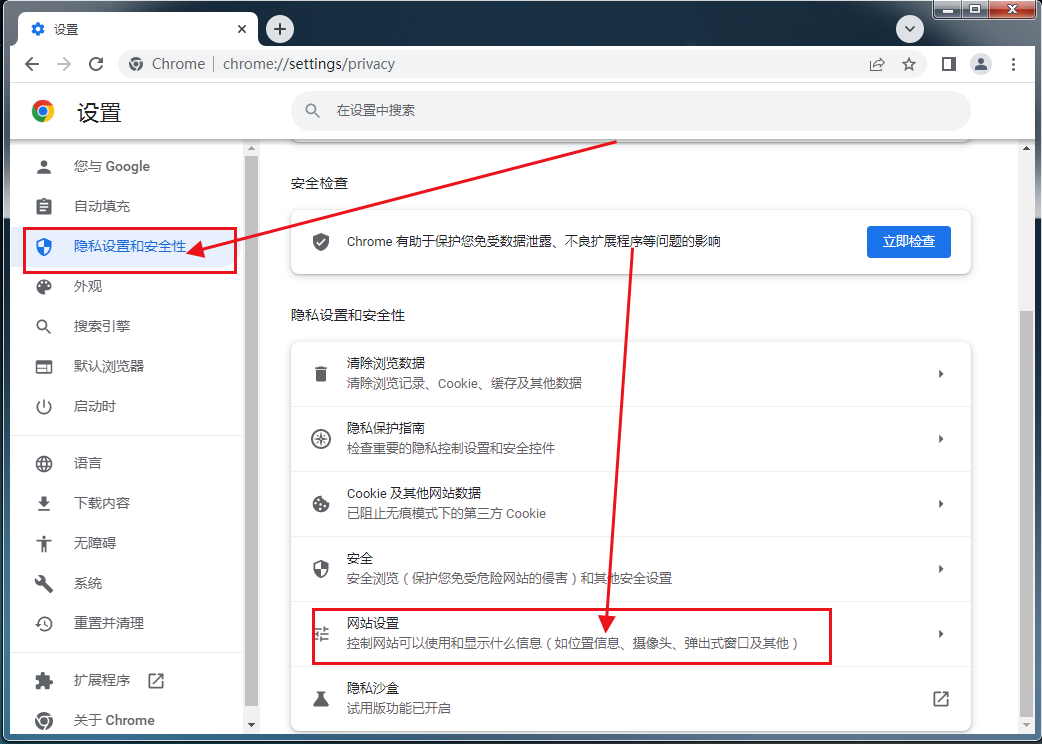Expand the 网站设置 arrow

[x=941, y=634]
